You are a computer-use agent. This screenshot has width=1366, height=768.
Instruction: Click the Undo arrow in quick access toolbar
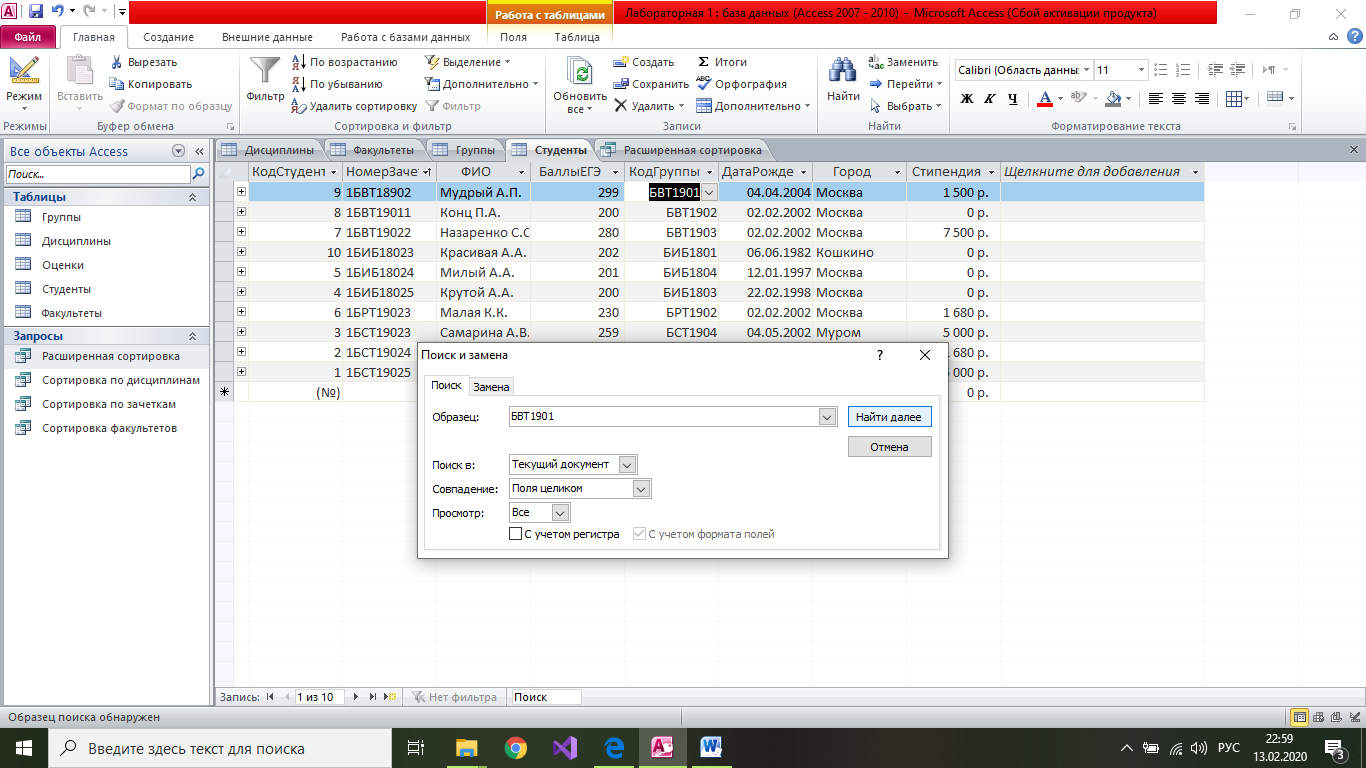point(57,12)
